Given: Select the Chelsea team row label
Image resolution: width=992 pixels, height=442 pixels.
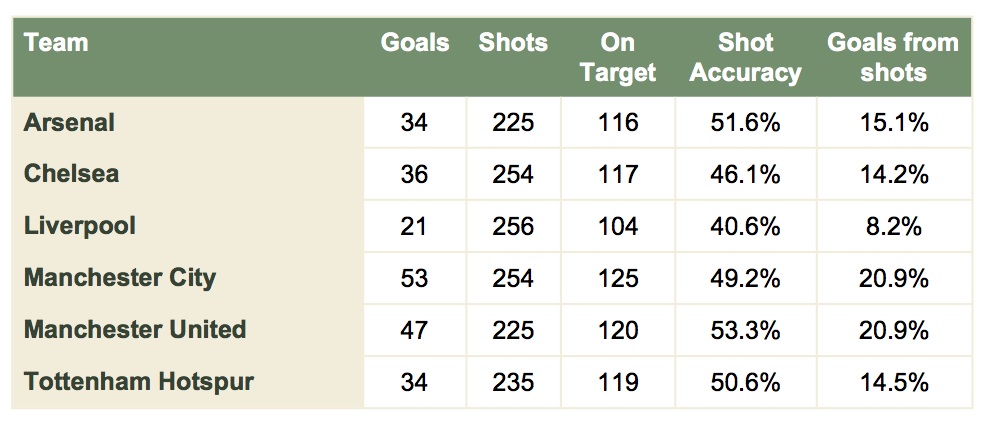Looking at the screenshot, I should (72, 174).
